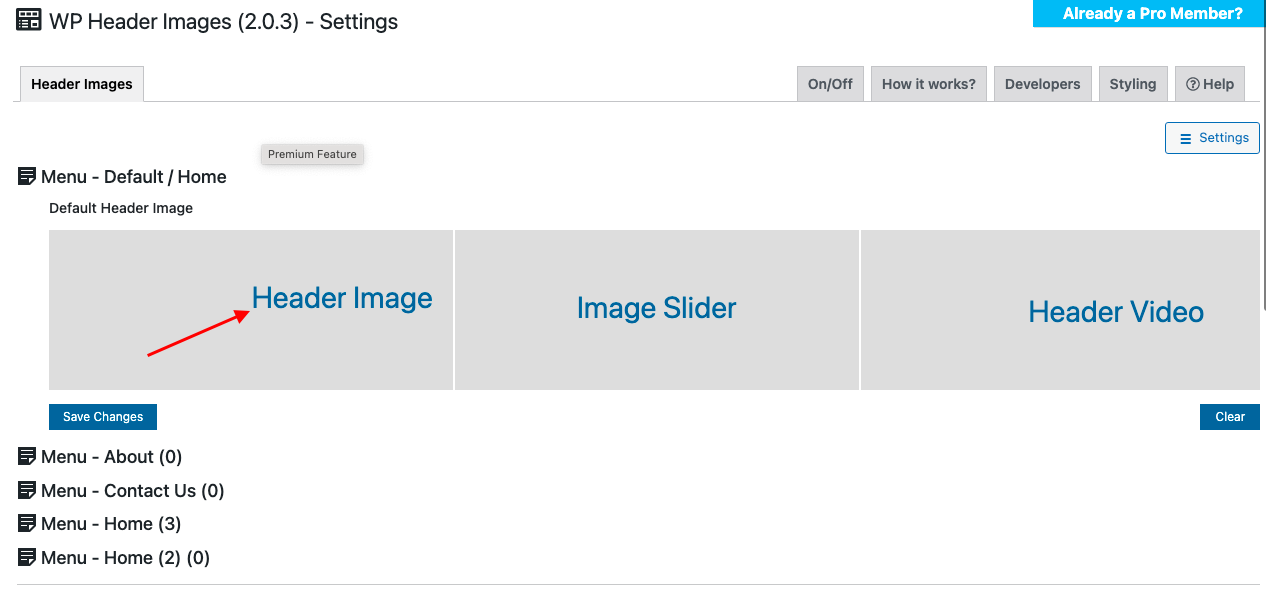Select the Header Image option
Viewport: 1266px width, 595px height.
coord(342,298)
